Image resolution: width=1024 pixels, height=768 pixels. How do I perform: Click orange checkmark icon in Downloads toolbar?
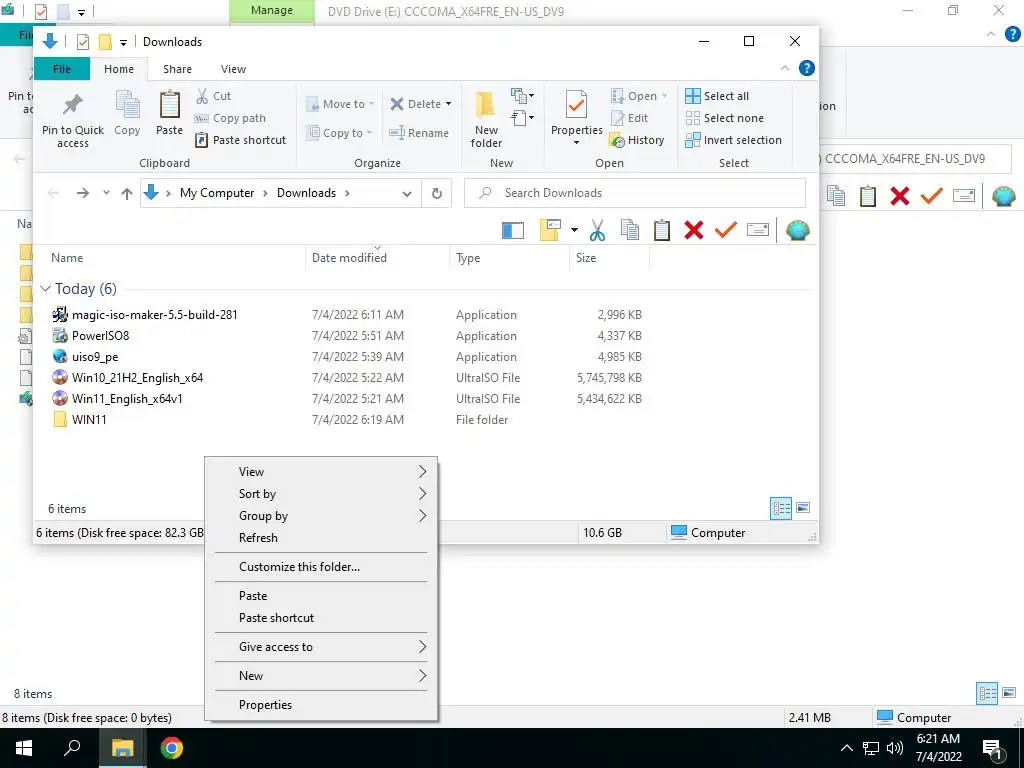(x=726, y=230)
